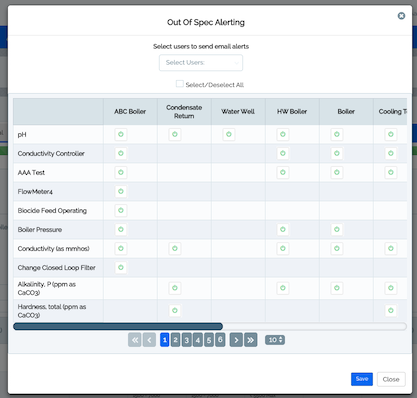Screen dimensions: 417x398
Task: Toggle Conductivity Controller alert for HW Boiler
Action: 283,153
